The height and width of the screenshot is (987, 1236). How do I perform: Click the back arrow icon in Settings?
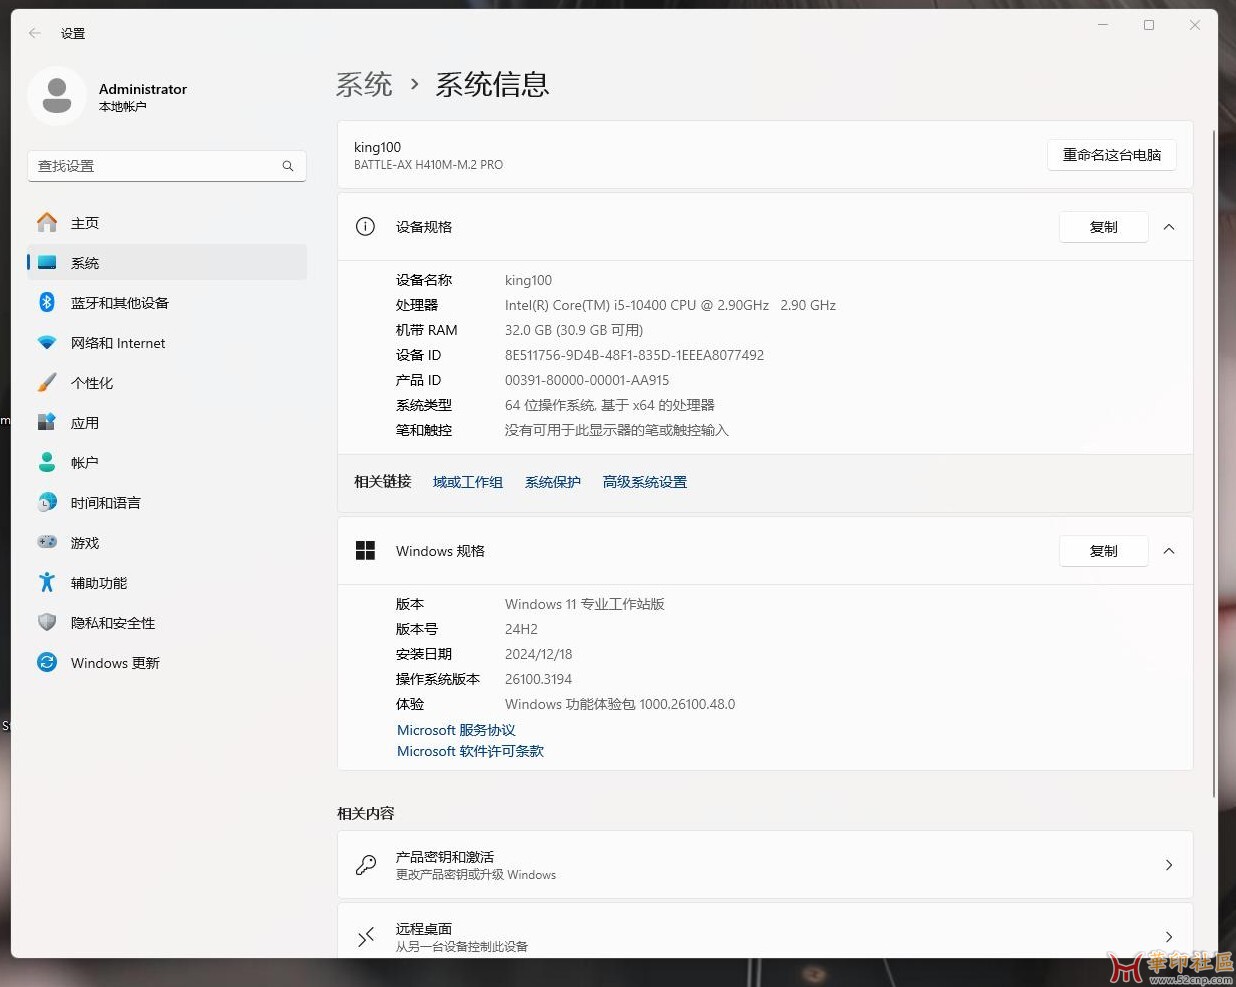tap(35, 33)
